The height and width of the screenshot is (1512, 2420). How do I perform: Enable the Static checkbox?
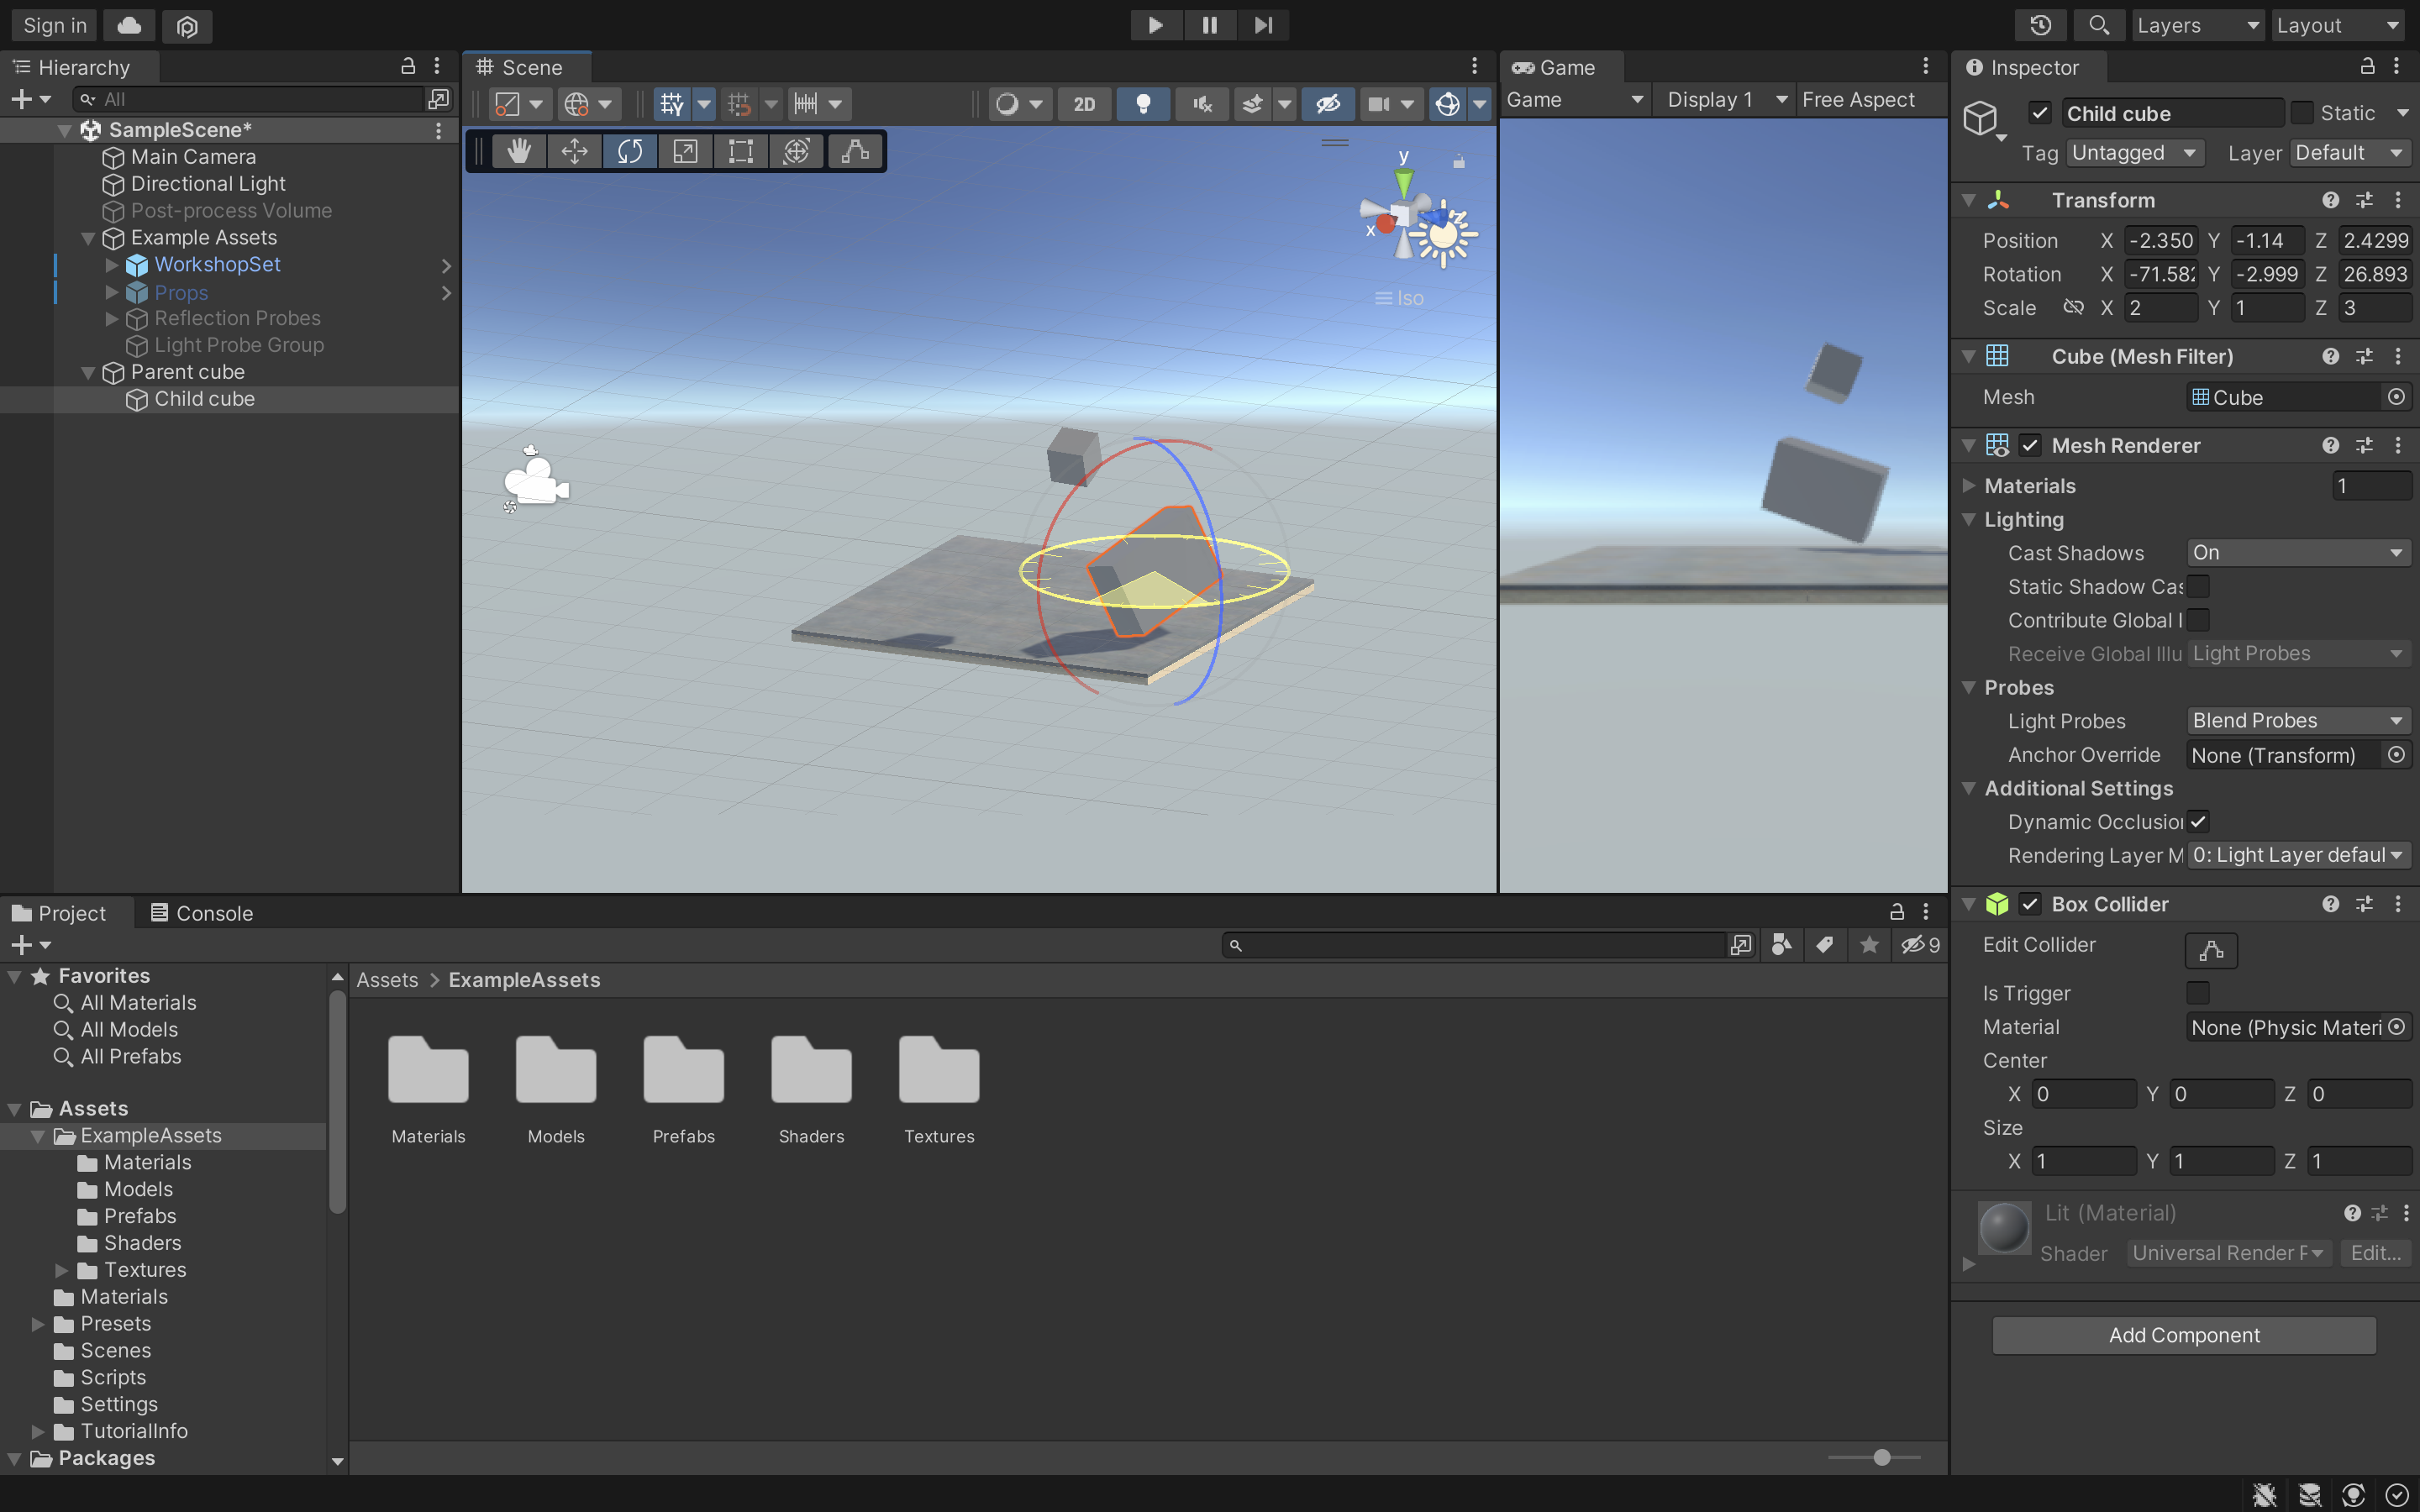coord(2301,112)
